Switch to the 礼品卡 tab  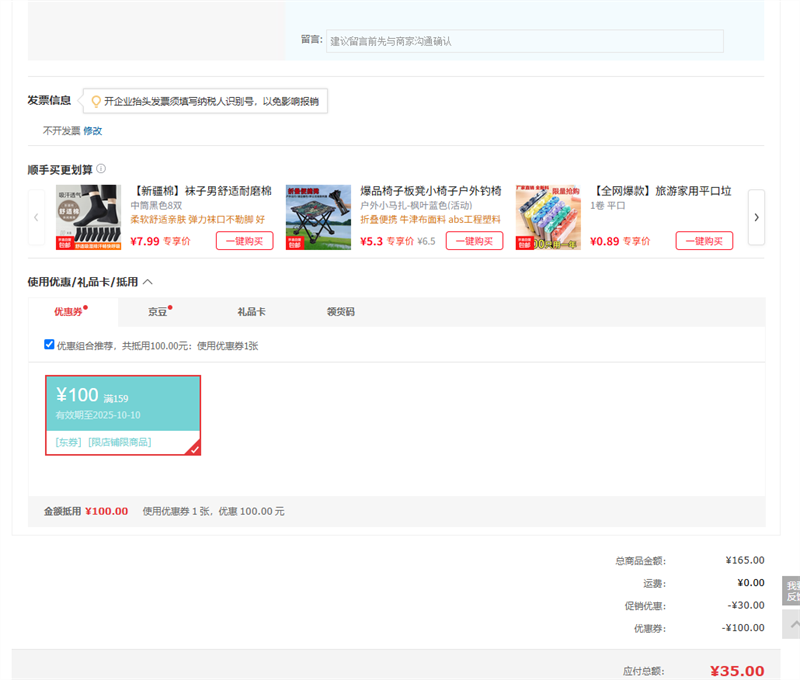tap(251, 312)
